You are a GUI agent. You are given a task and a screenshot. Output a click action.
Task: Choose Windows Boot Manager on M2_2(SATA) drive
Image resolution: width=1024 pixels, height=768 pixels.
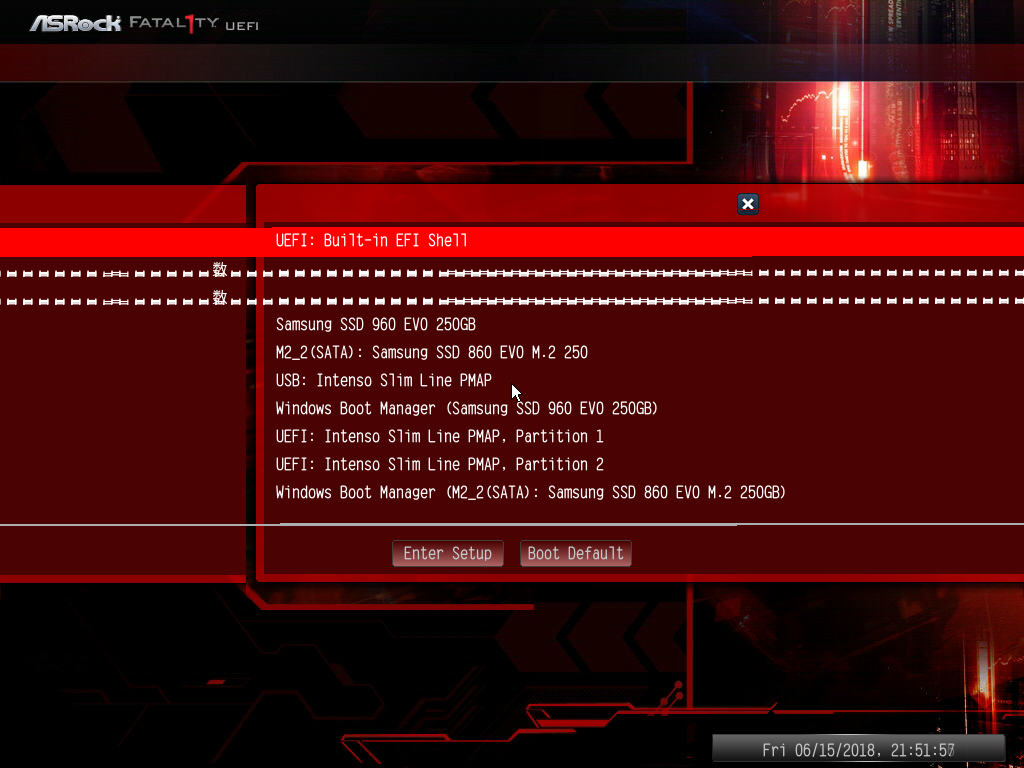coord(530,492)
